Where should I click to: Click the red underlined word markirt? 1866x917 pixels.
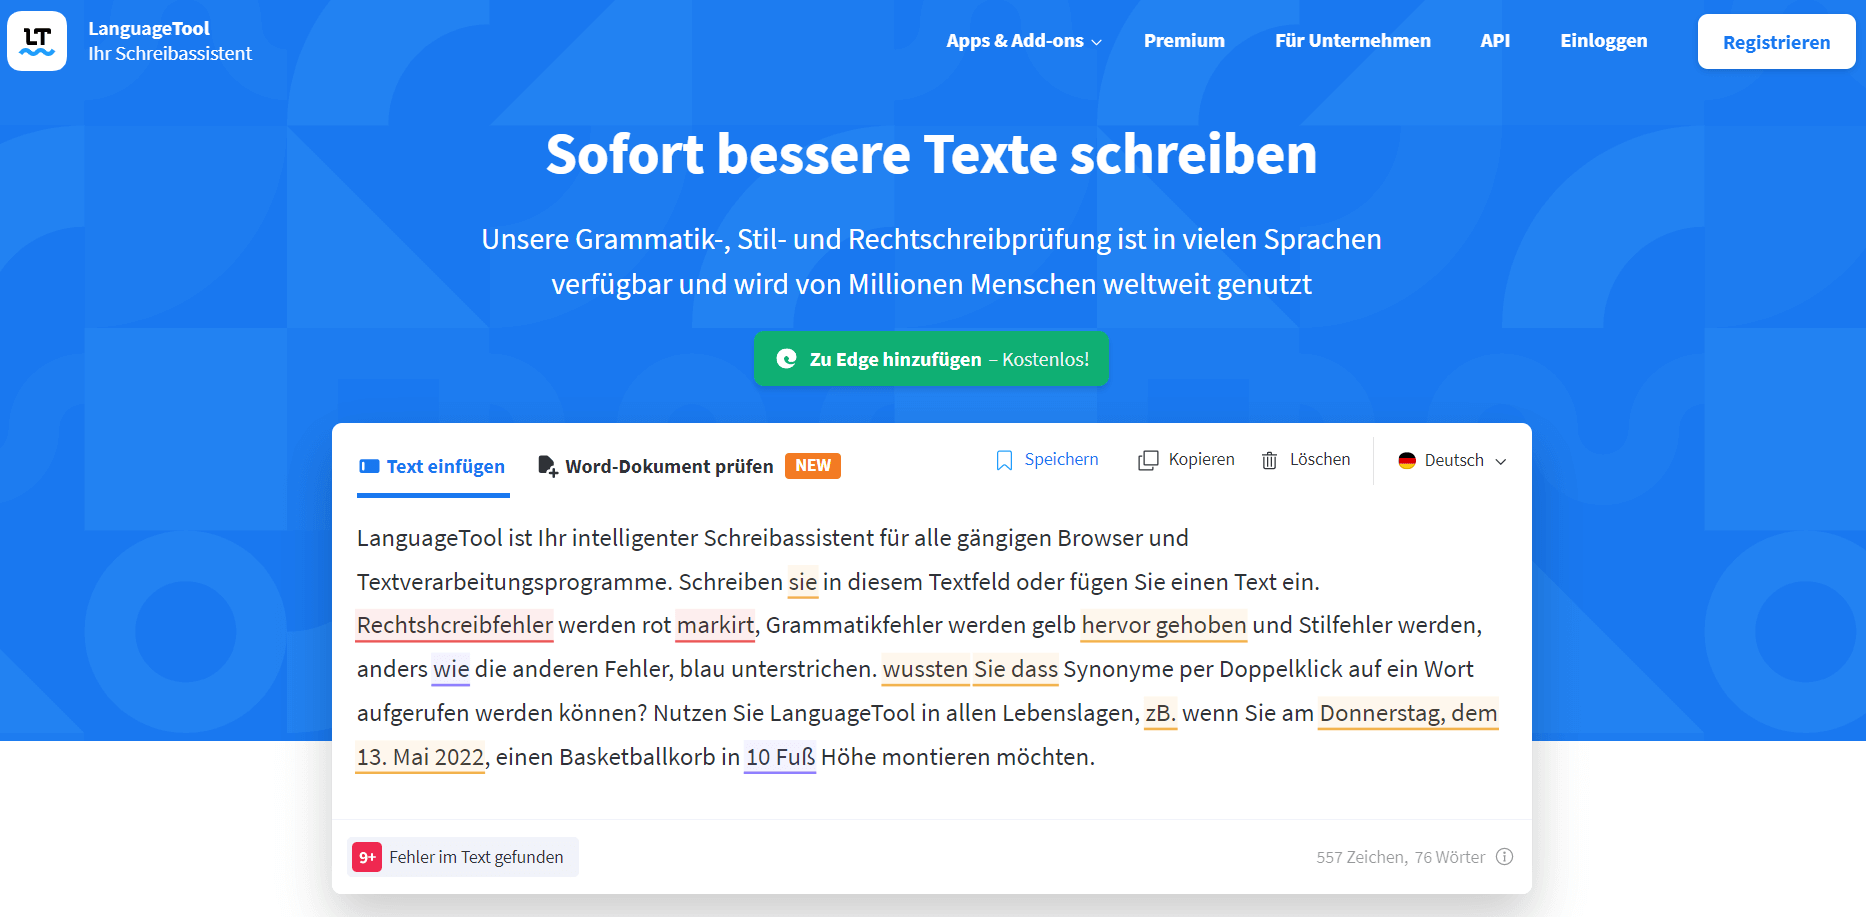[x=716, y=625]
